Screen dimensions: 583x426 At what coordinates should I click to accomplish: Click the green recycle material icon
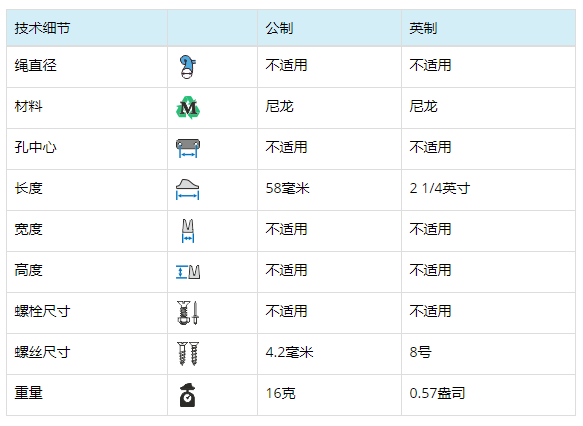188,107
